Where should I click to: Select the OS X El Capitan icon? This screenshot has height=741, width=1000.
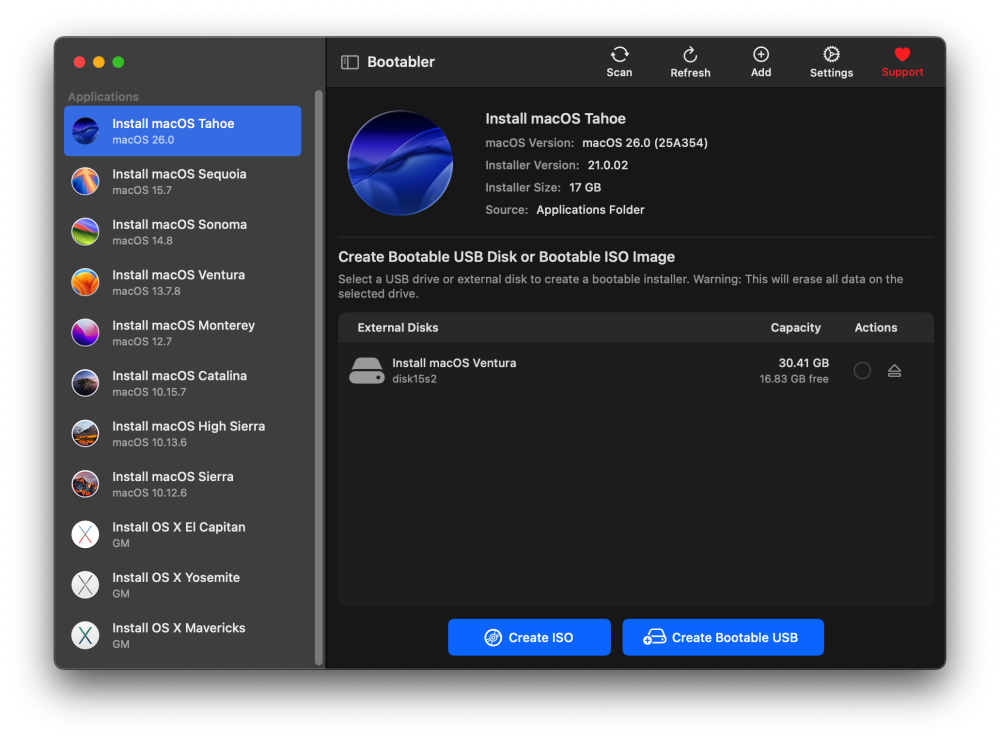click(85, 534)
